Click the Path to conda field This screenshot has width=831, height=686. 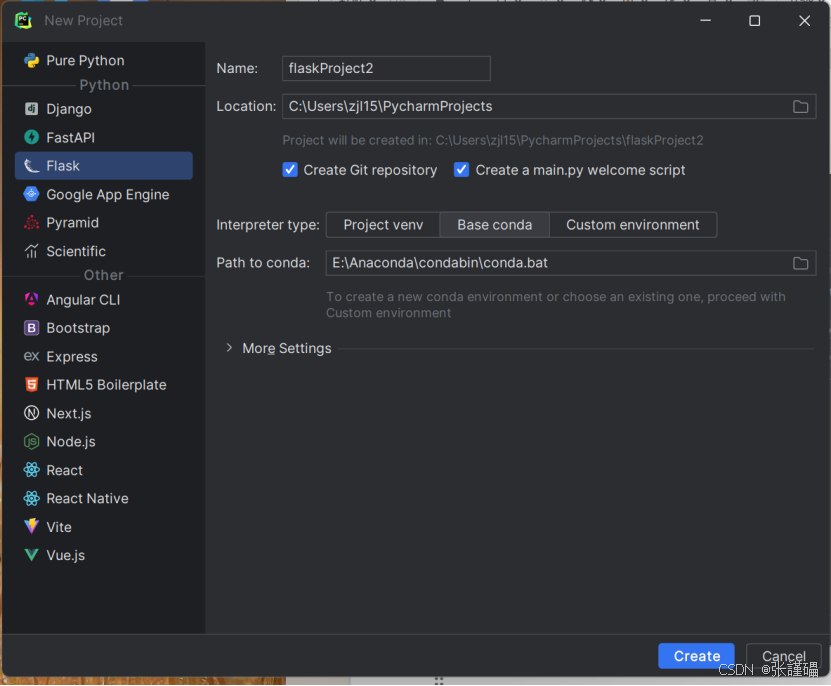point(571,263)
